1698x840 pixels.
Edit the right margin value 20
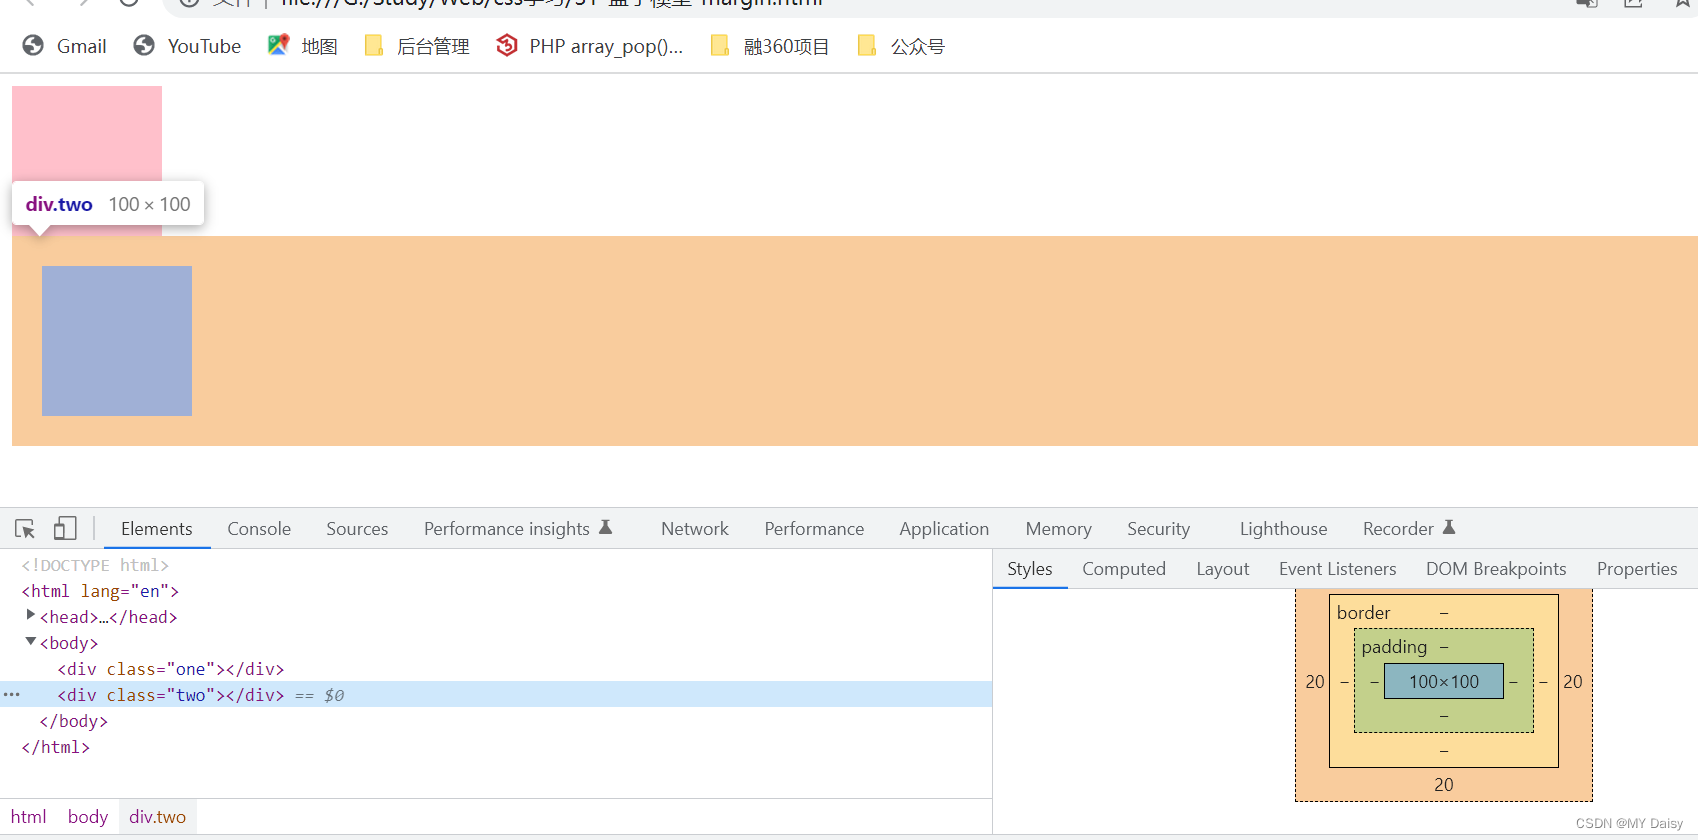1573,681
